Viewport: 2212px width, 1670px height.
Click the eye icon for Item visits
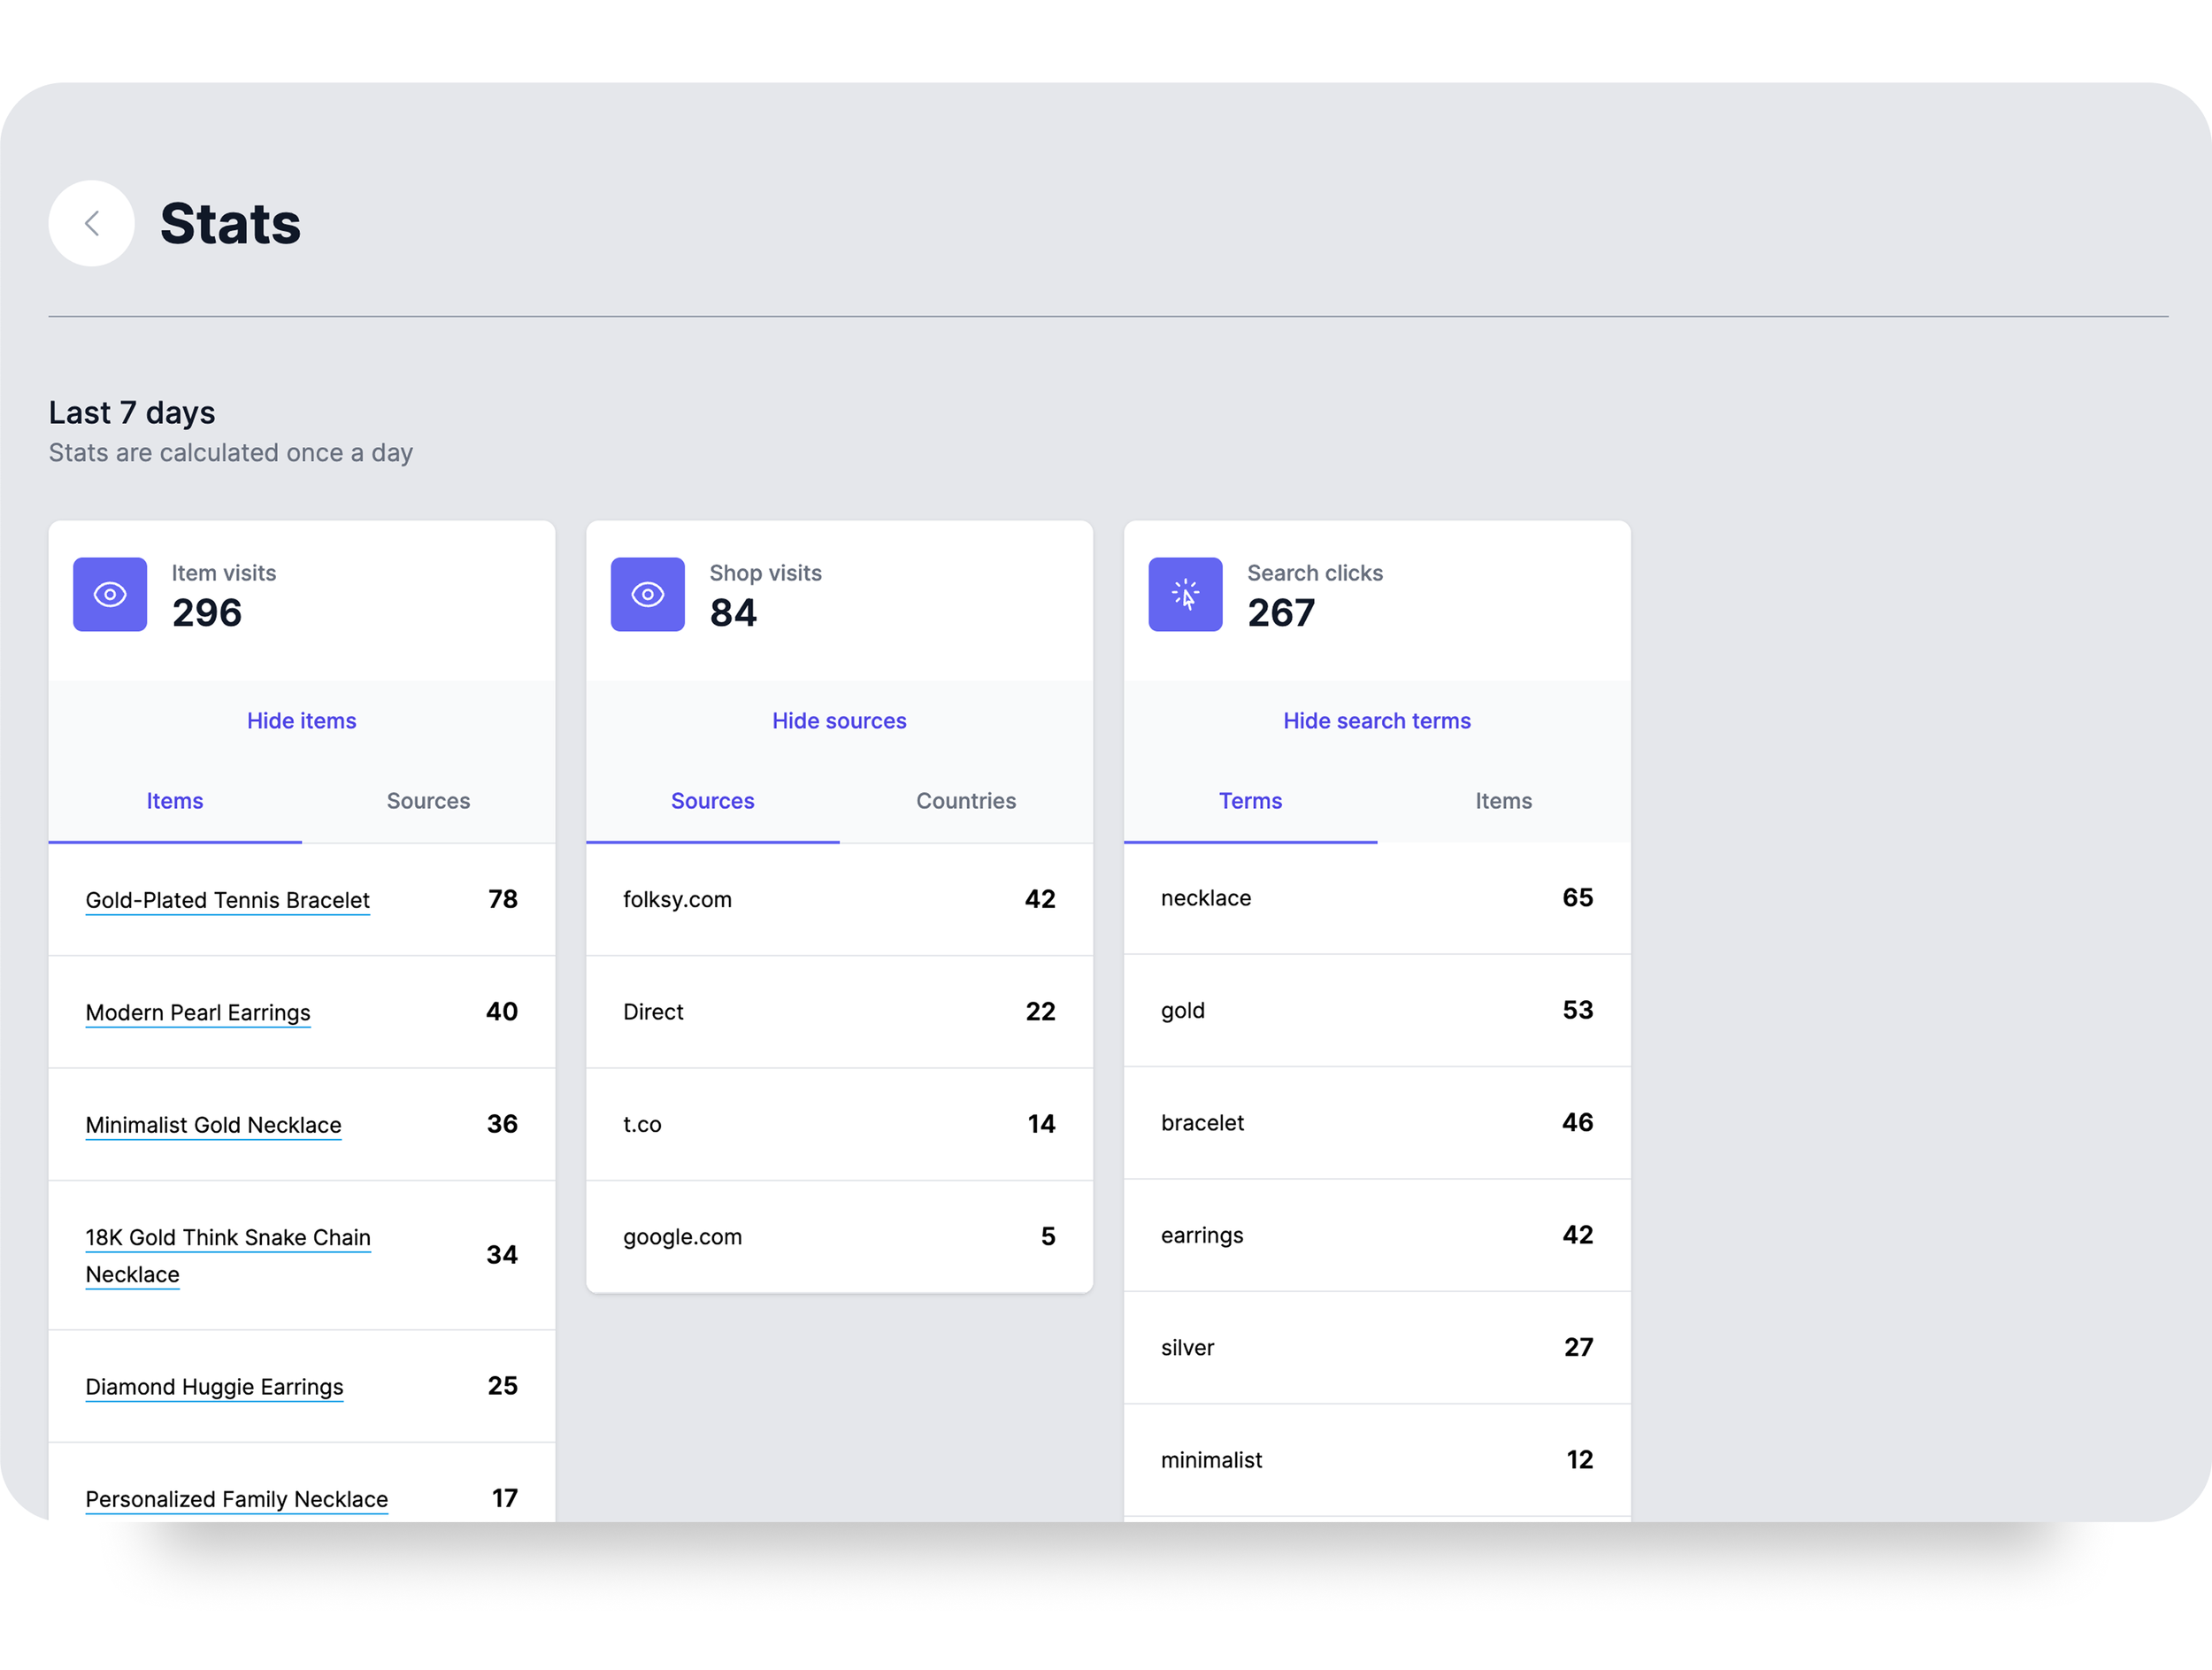pos(110,594)
